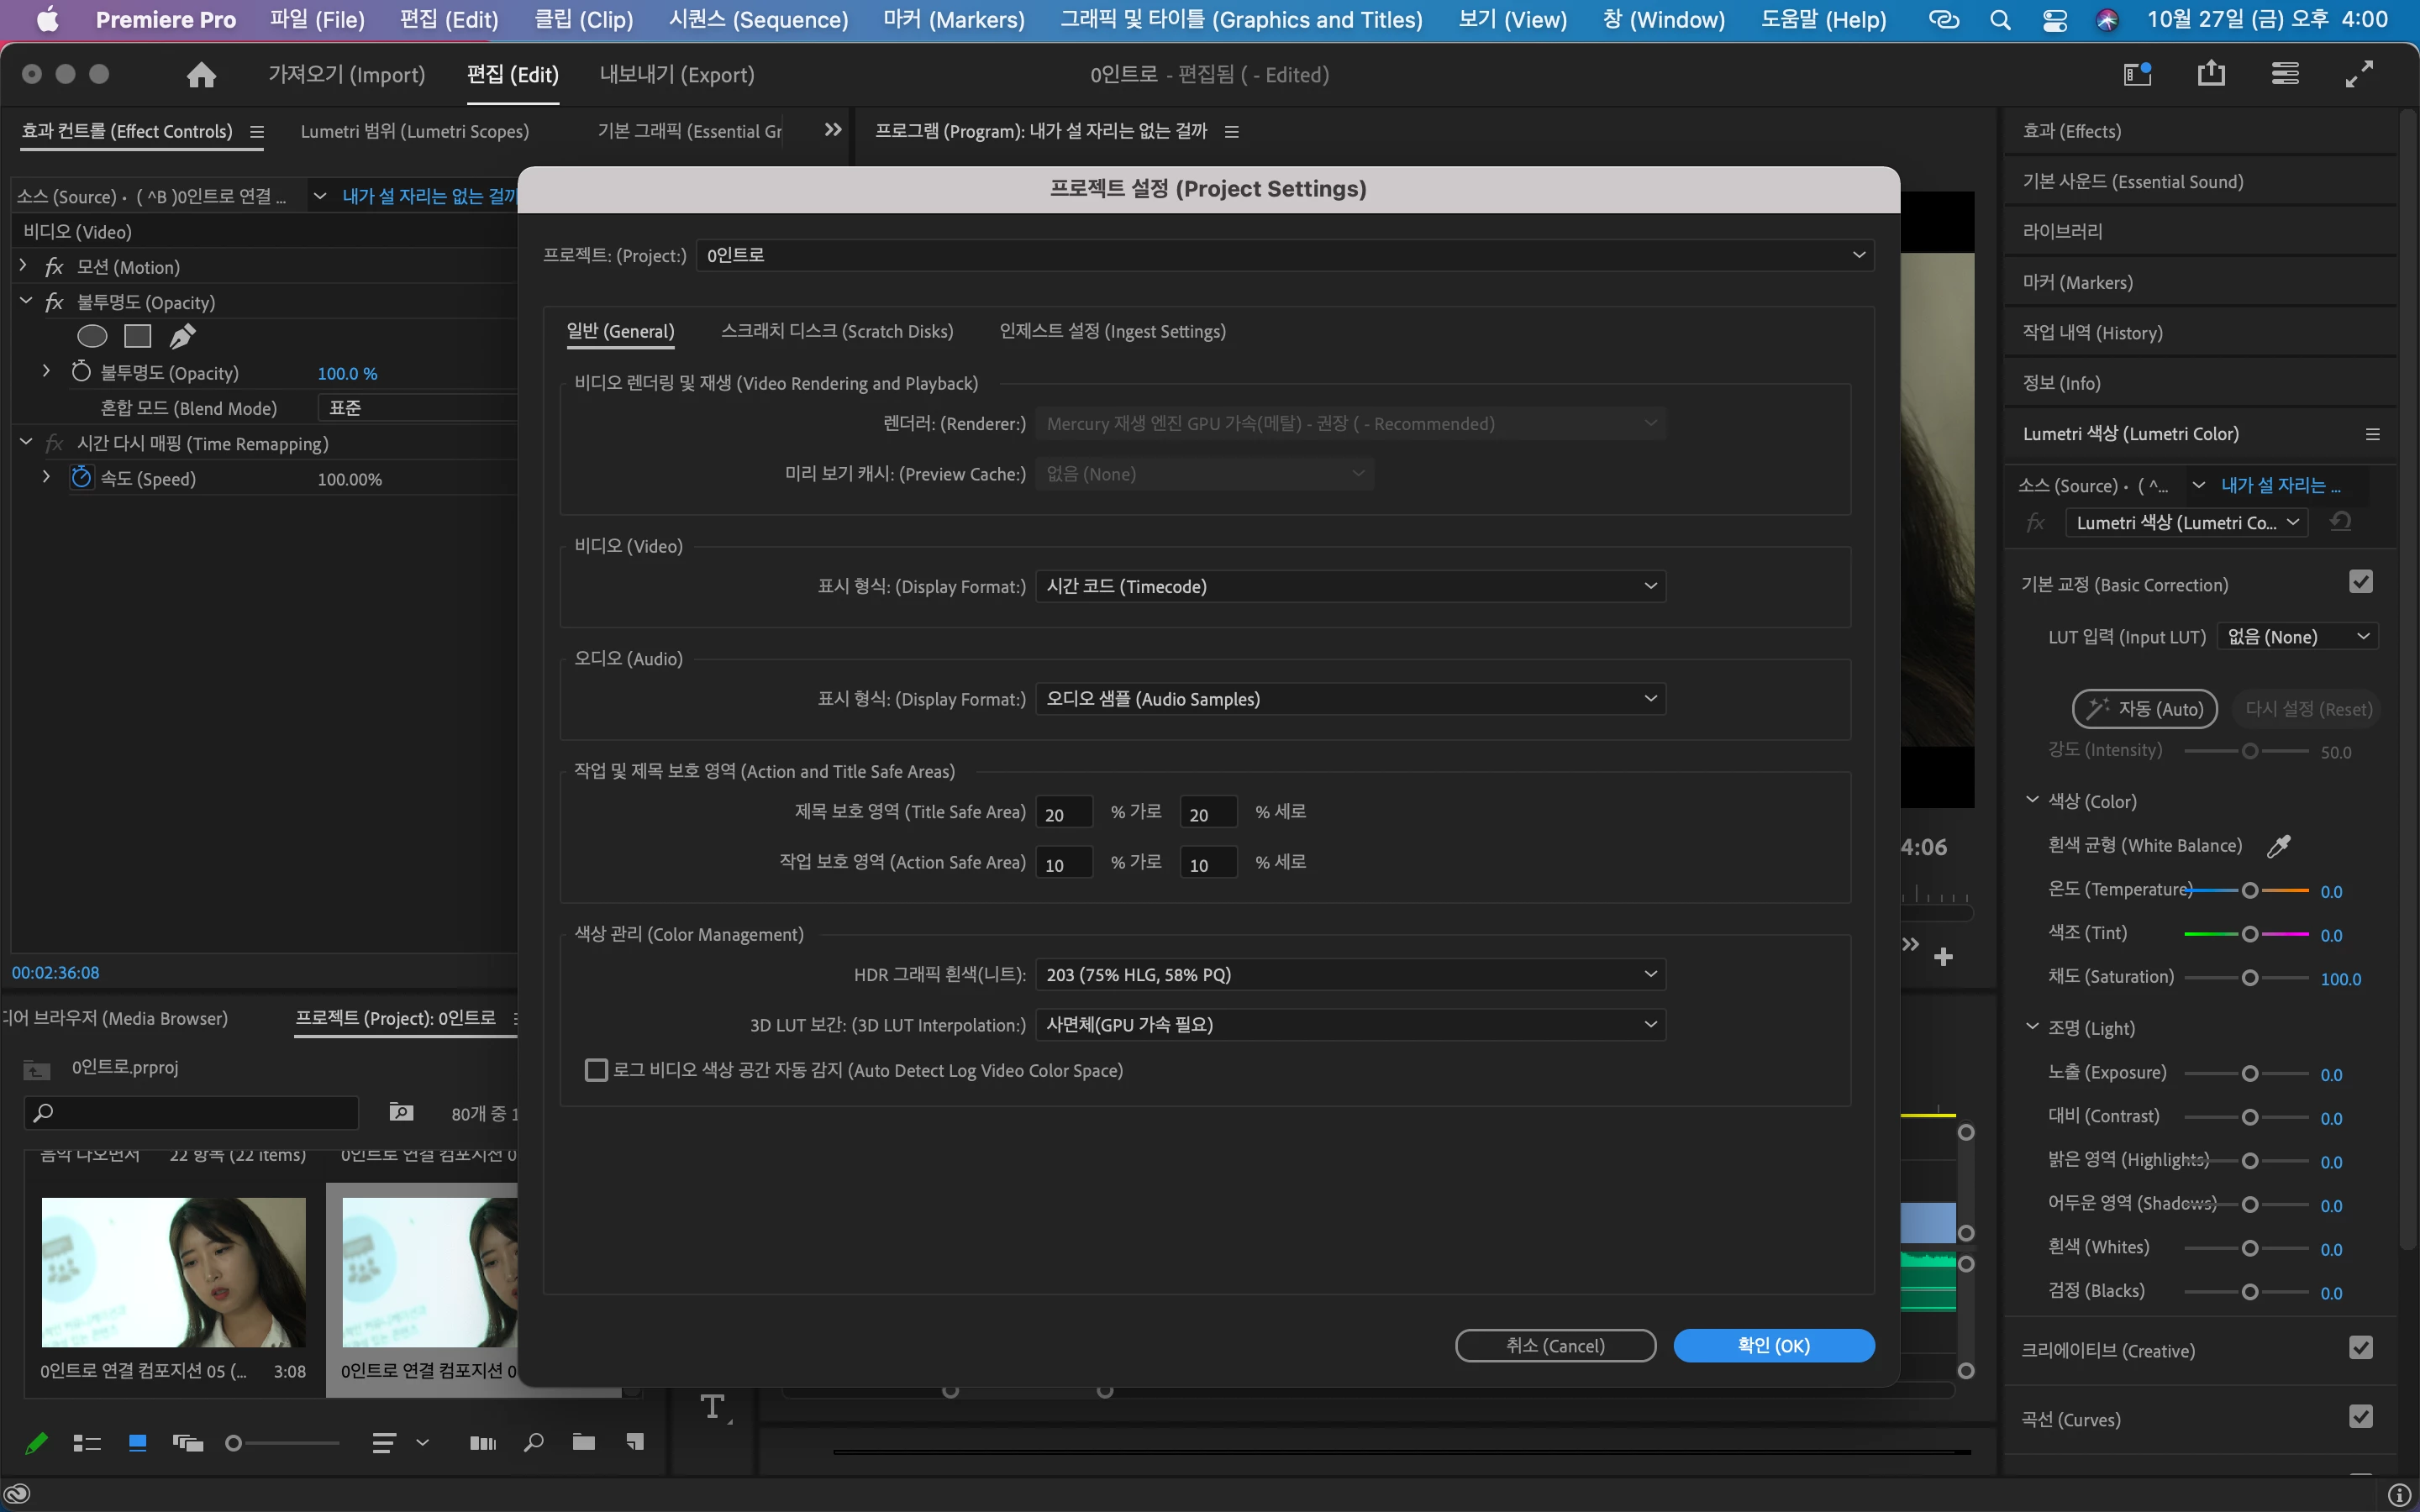Enable Auto Detect Log Video Color Space
Screen dimensions: 2420x1512
coord(596,1070)
